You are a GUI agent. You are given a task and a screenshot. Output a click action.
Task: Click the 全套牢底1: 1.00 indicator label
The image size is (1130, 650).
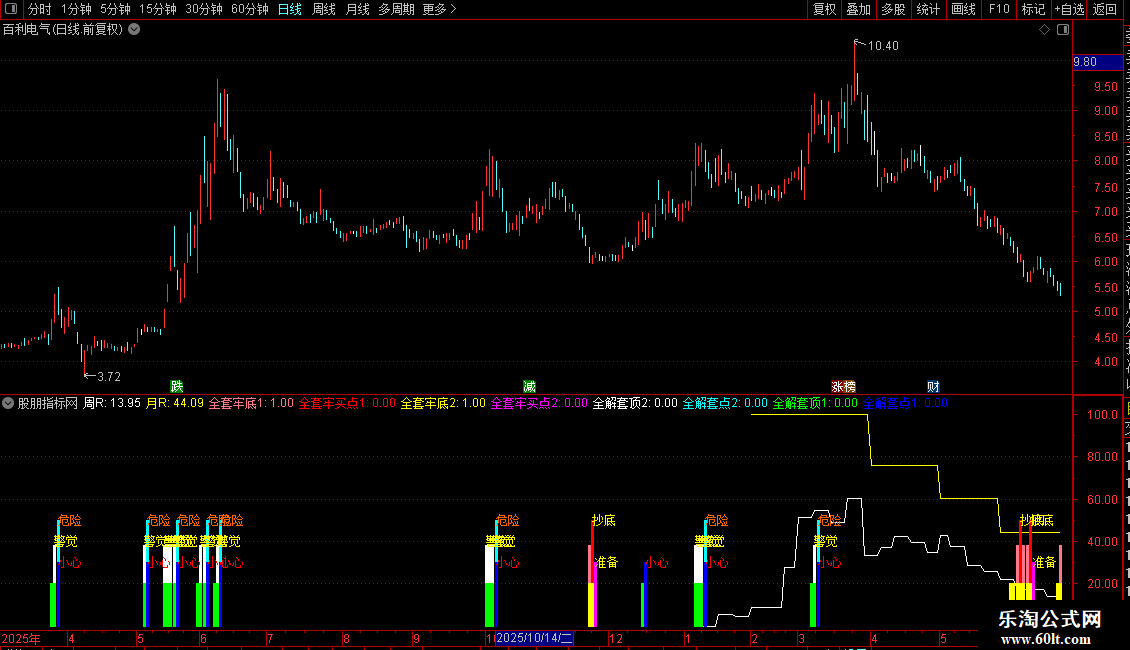[252, 404]
